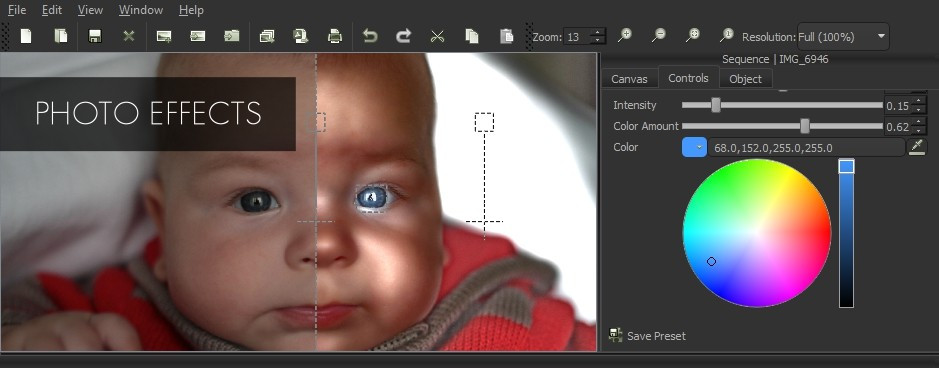Click the Intensity slider handle
The width and height of the screenshot is (939, 368).
(x=716, y=105)
